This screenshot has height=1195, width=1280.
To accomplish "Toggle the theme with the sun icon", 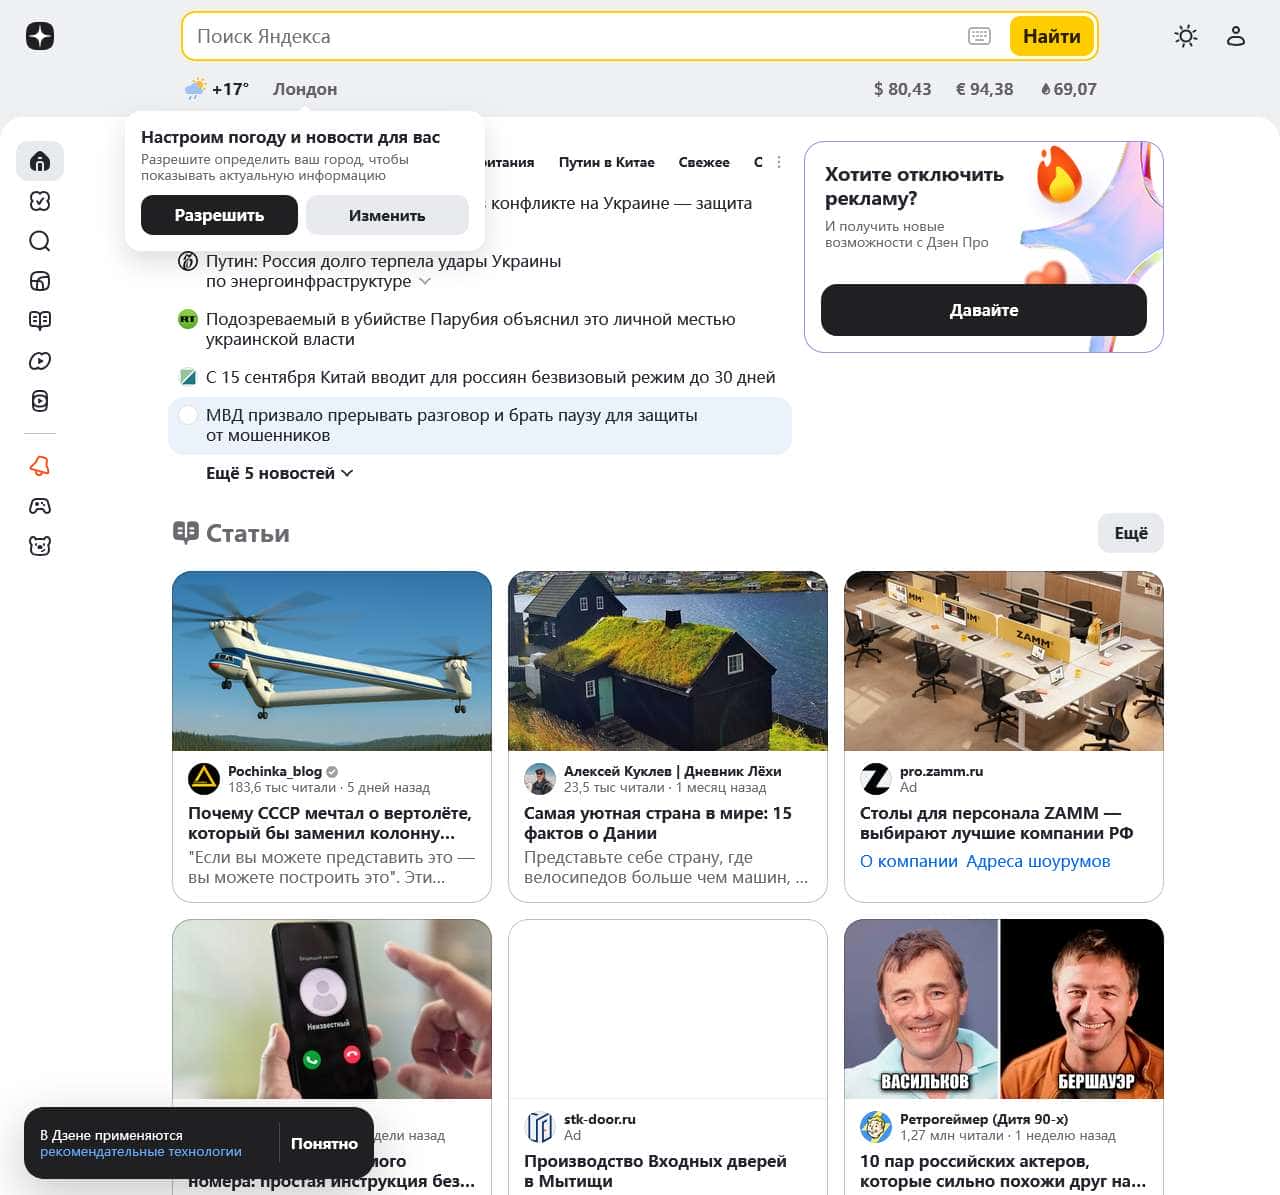I will [x=1185, y=36].
